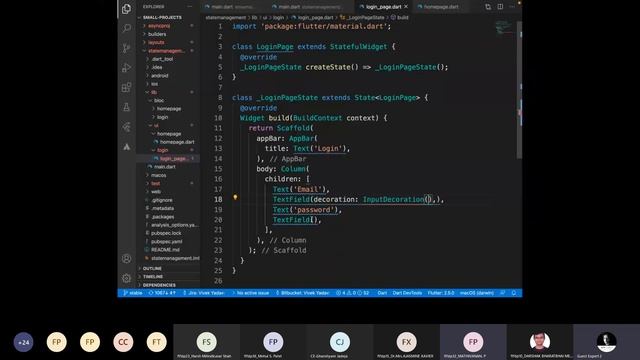This screenshot has width=640, height=360.
Task: Click Bitbucket: Vivek Yadav in status bar
Action: tap(302, 293)
